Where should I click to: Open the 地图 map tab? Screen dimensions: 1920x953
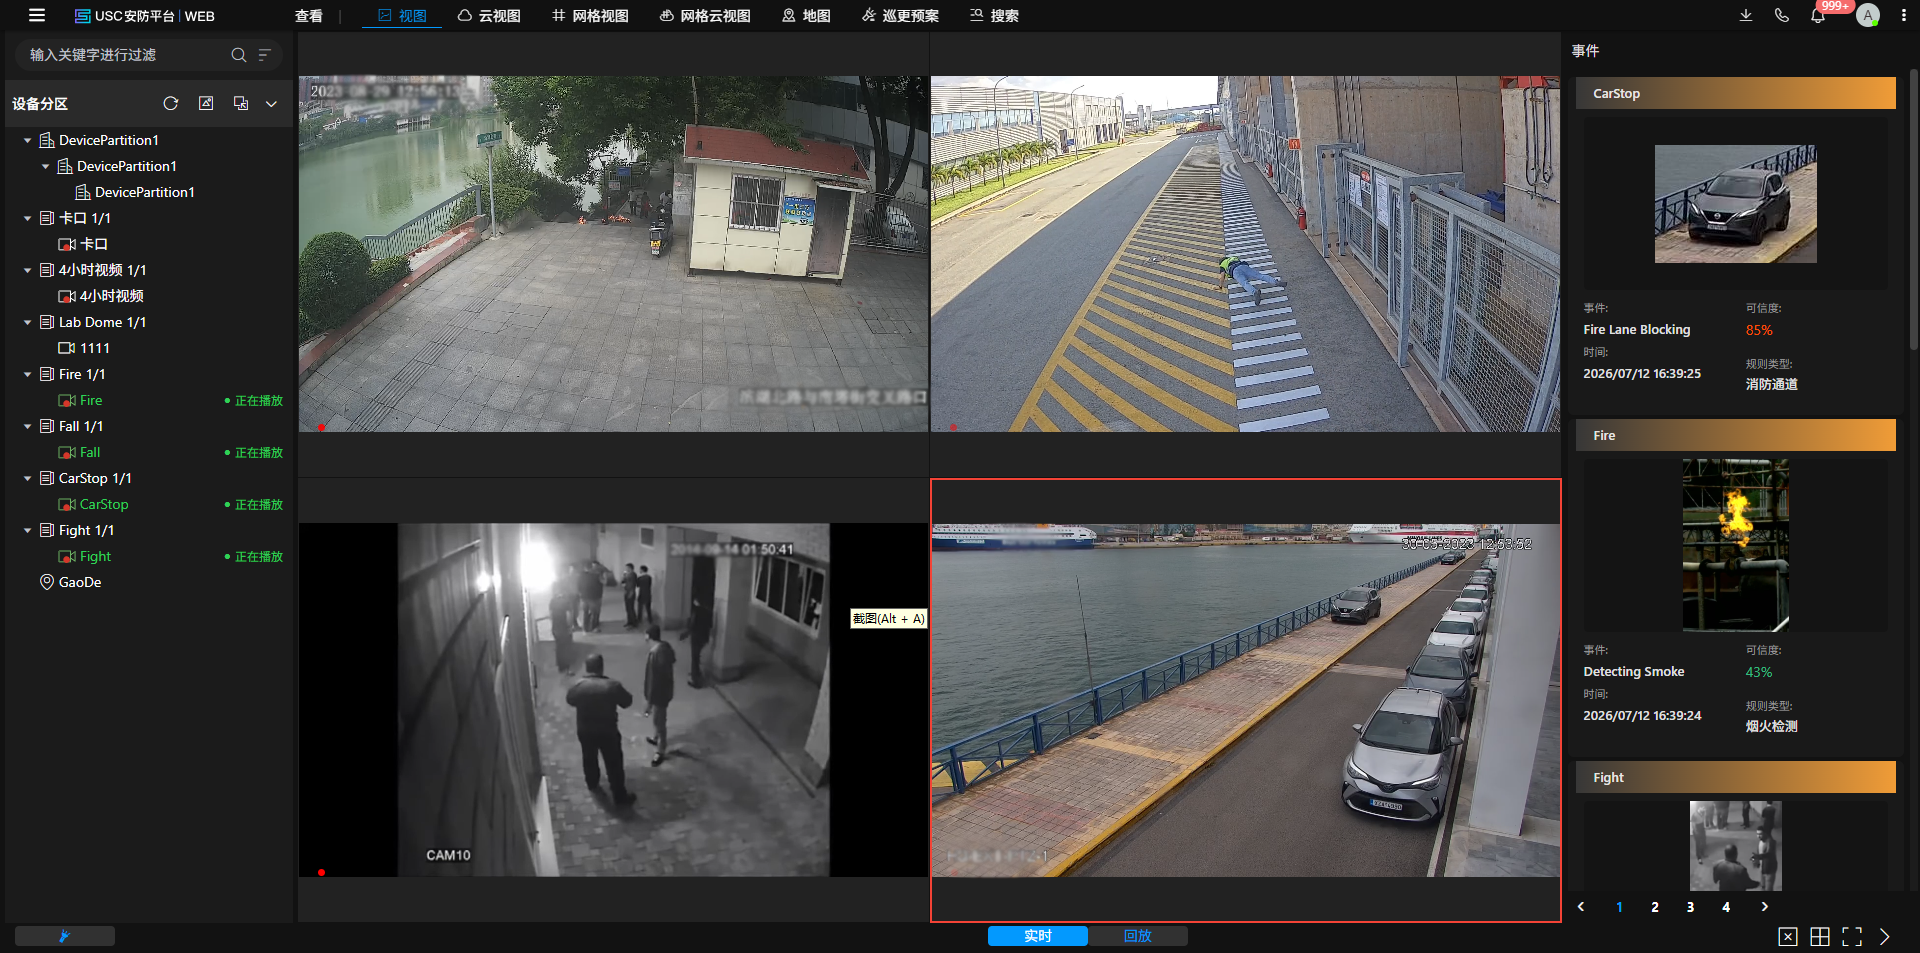coord(806,16)
